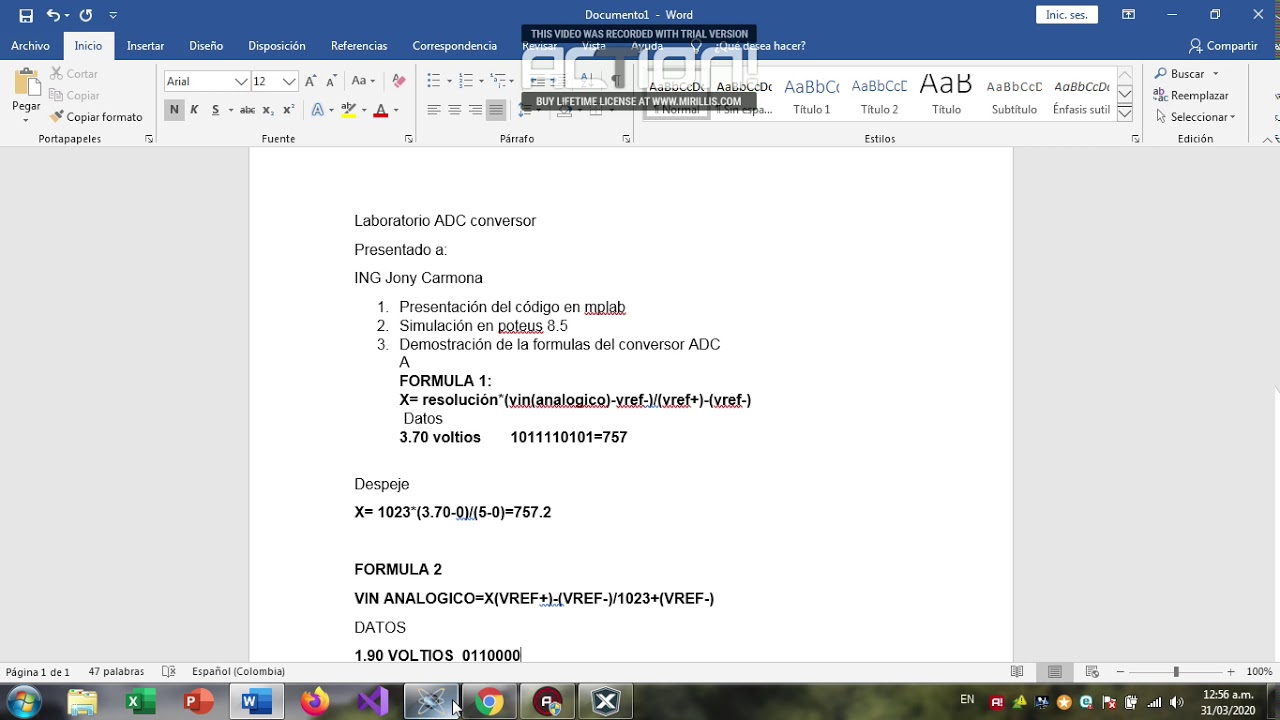The width and height of the screenshot is (1280, 720).
Task: Toggle justified paragraph alignment
Action: [x=496, y=110]
